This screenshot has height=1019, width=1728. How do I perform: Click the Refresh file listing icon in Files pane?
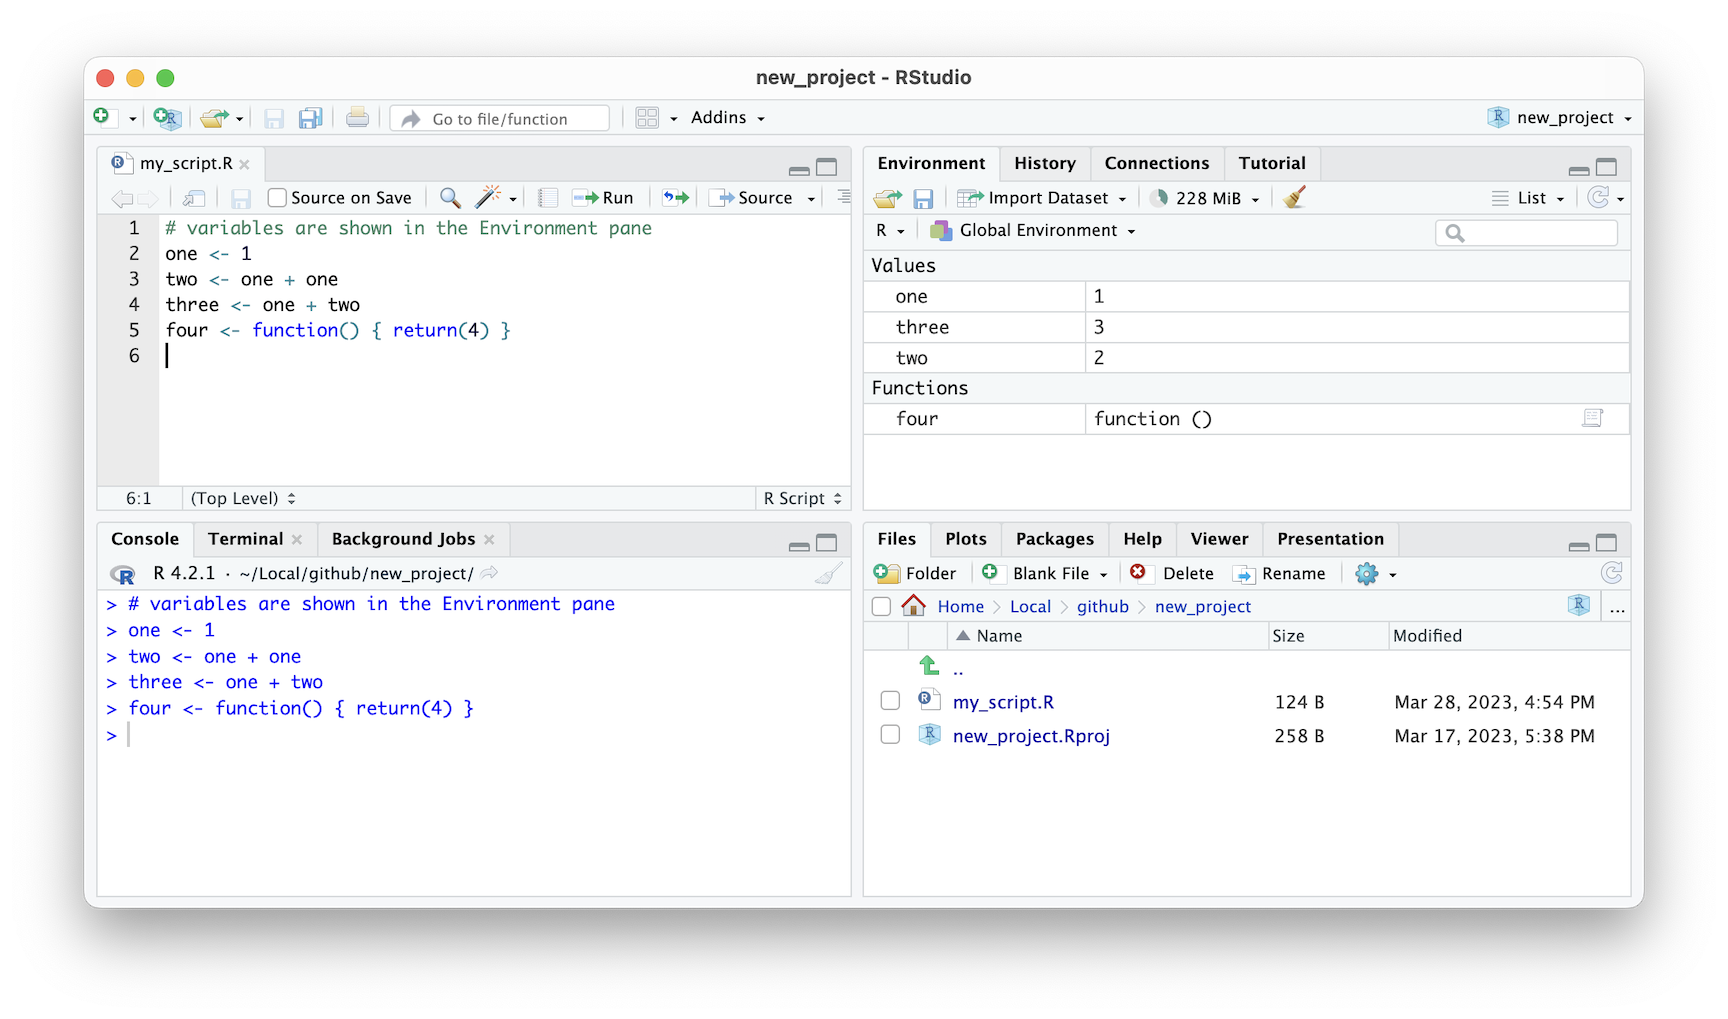coord(1611,573)
